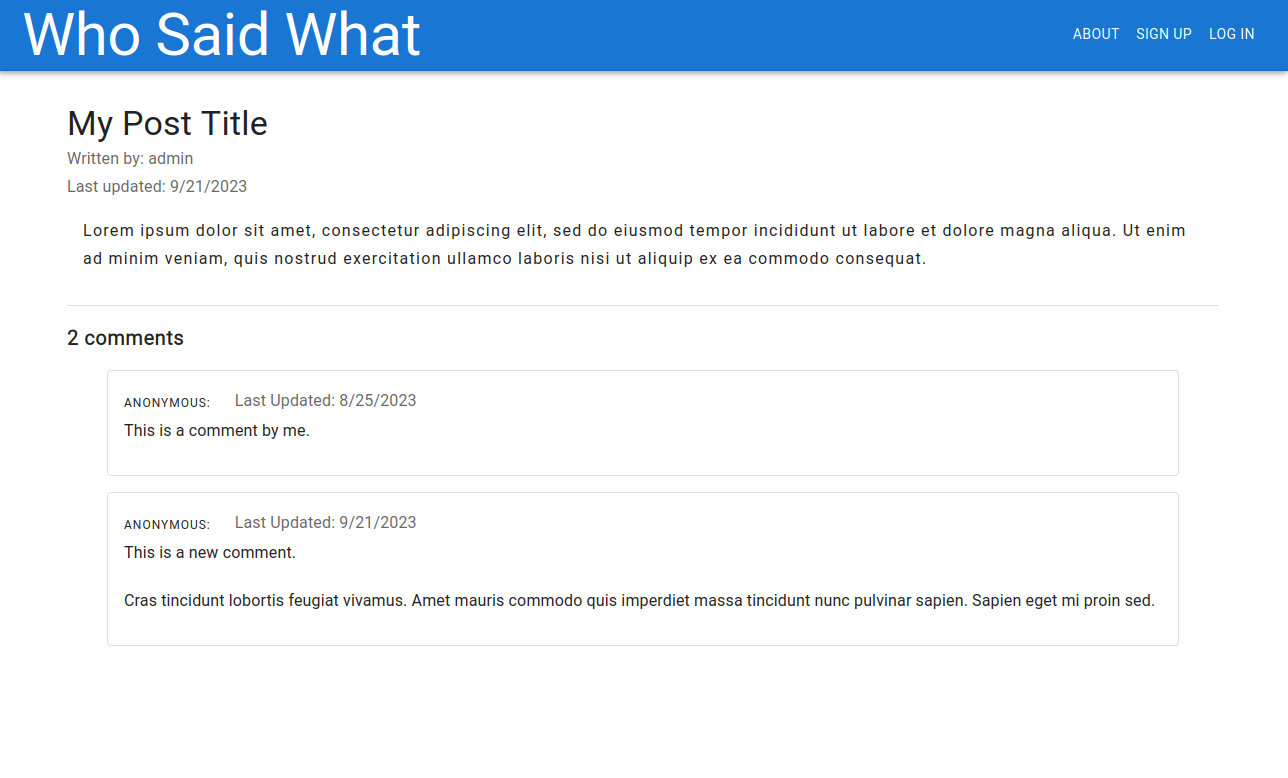The width and height of the screenshot is (1288, 778).
Task: Select the Lorem ipsum post body text
Action: pos(634,243)
